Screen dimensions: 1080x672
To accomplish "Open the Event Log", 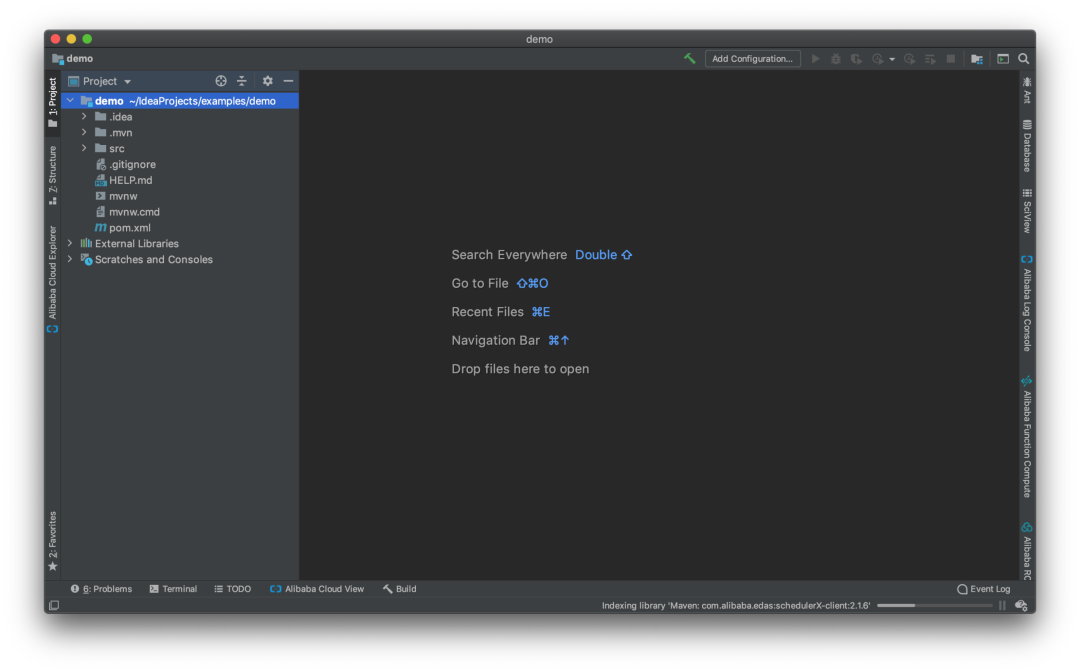I will point(984,589).
